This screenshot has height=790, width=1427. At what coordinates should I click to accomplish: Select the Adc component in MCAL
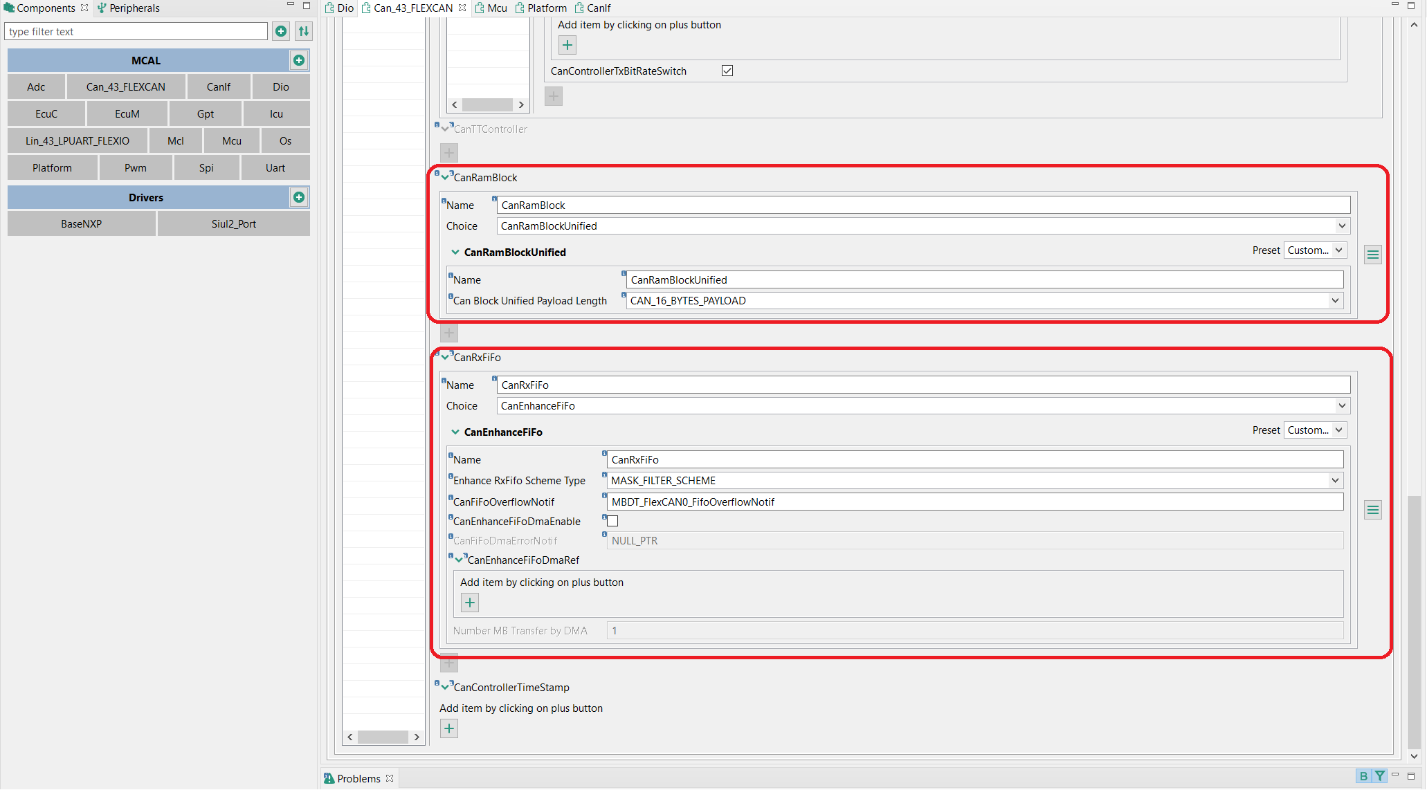pos(36,86)
